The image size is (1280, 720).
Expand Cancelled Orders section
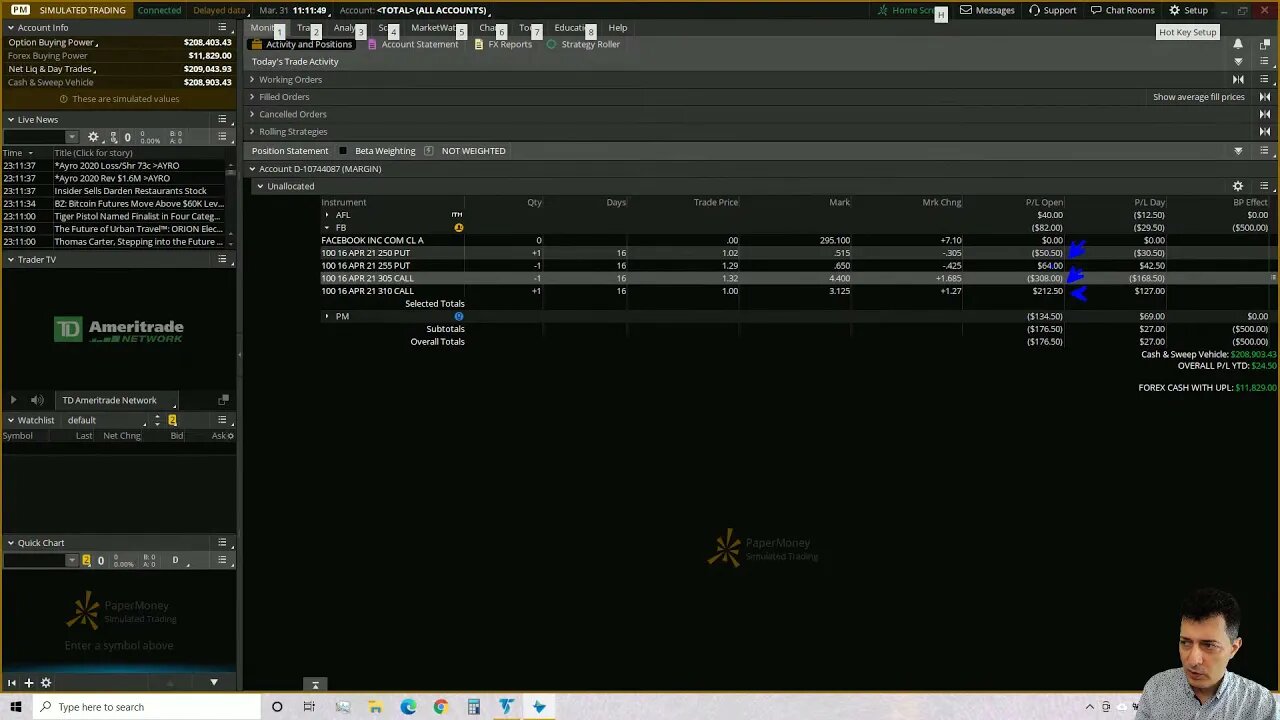(x=252, y=114)
